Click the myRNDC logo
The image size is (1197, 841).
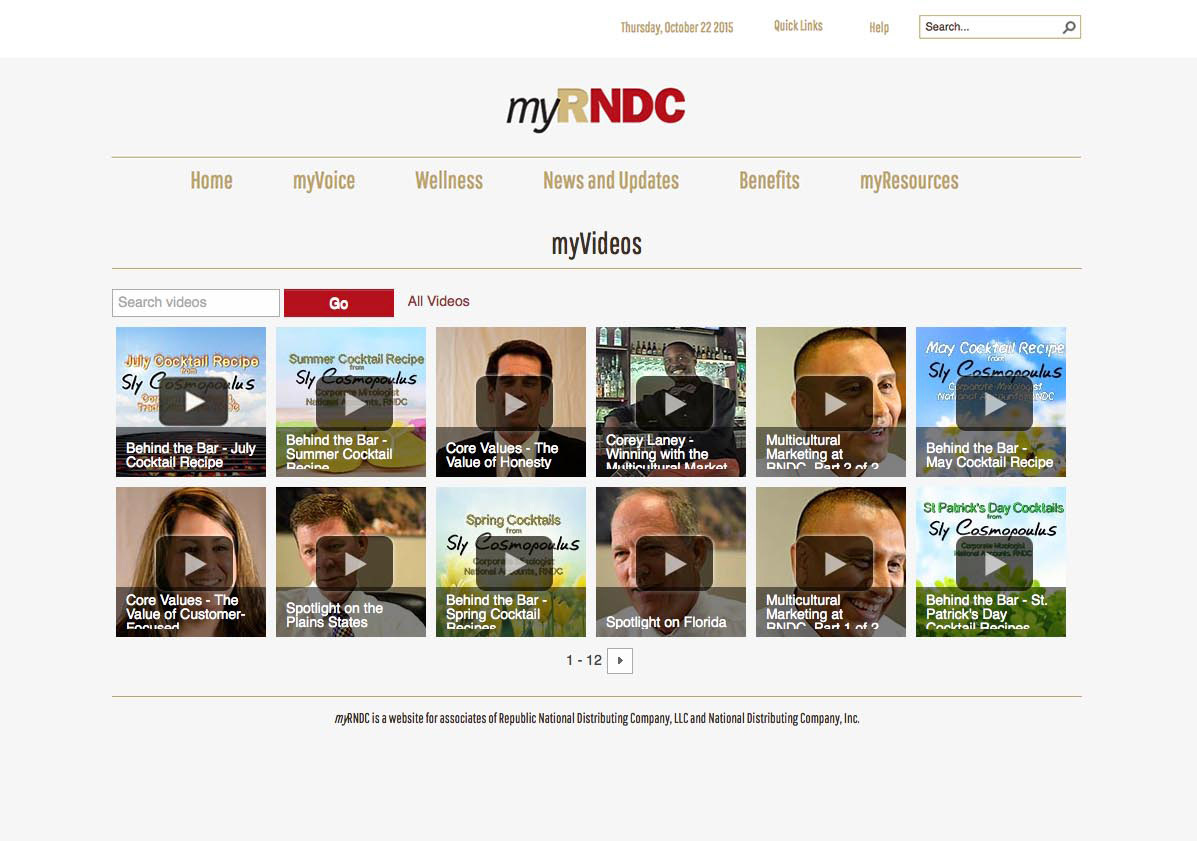click(x=596, y=108)
